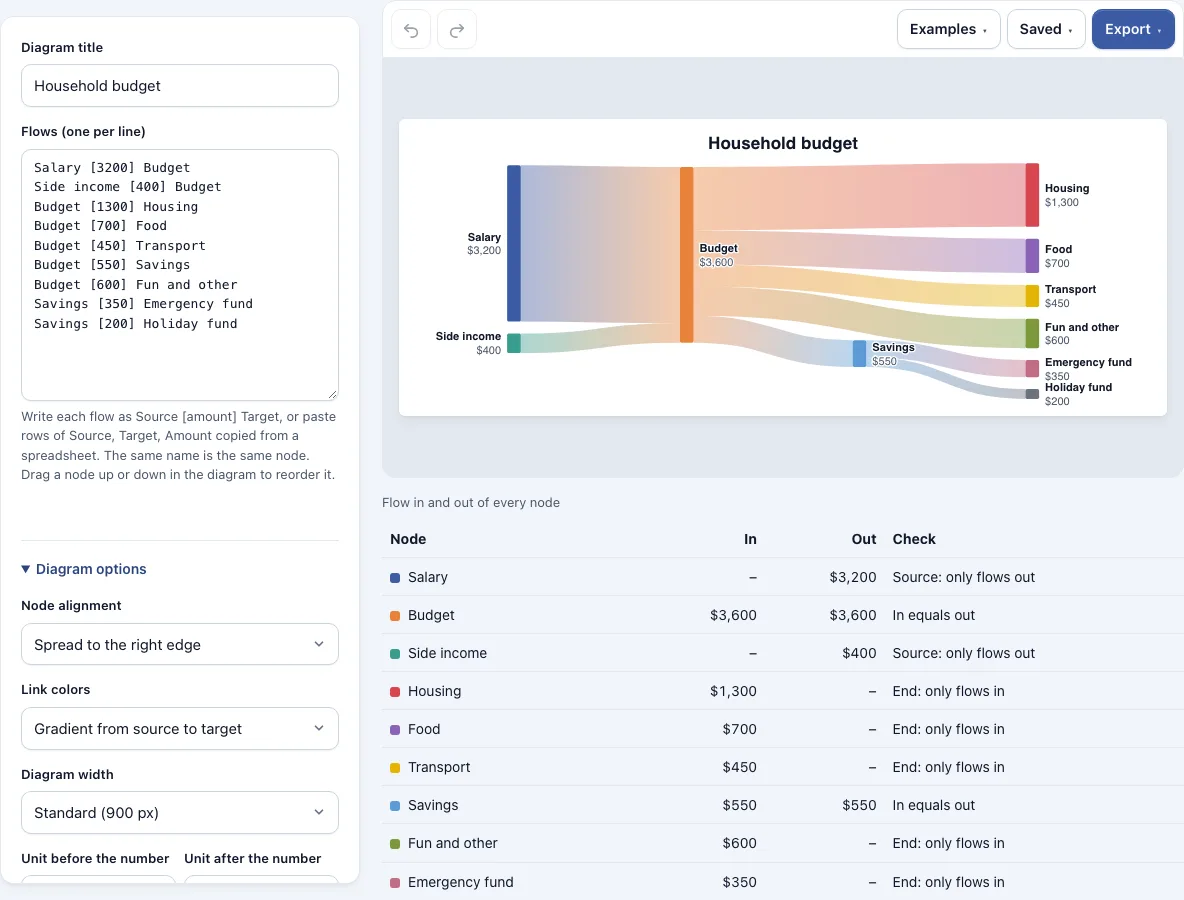Click the Household budget chart title
Viewport: 1184px width, 900px height.
783,143
